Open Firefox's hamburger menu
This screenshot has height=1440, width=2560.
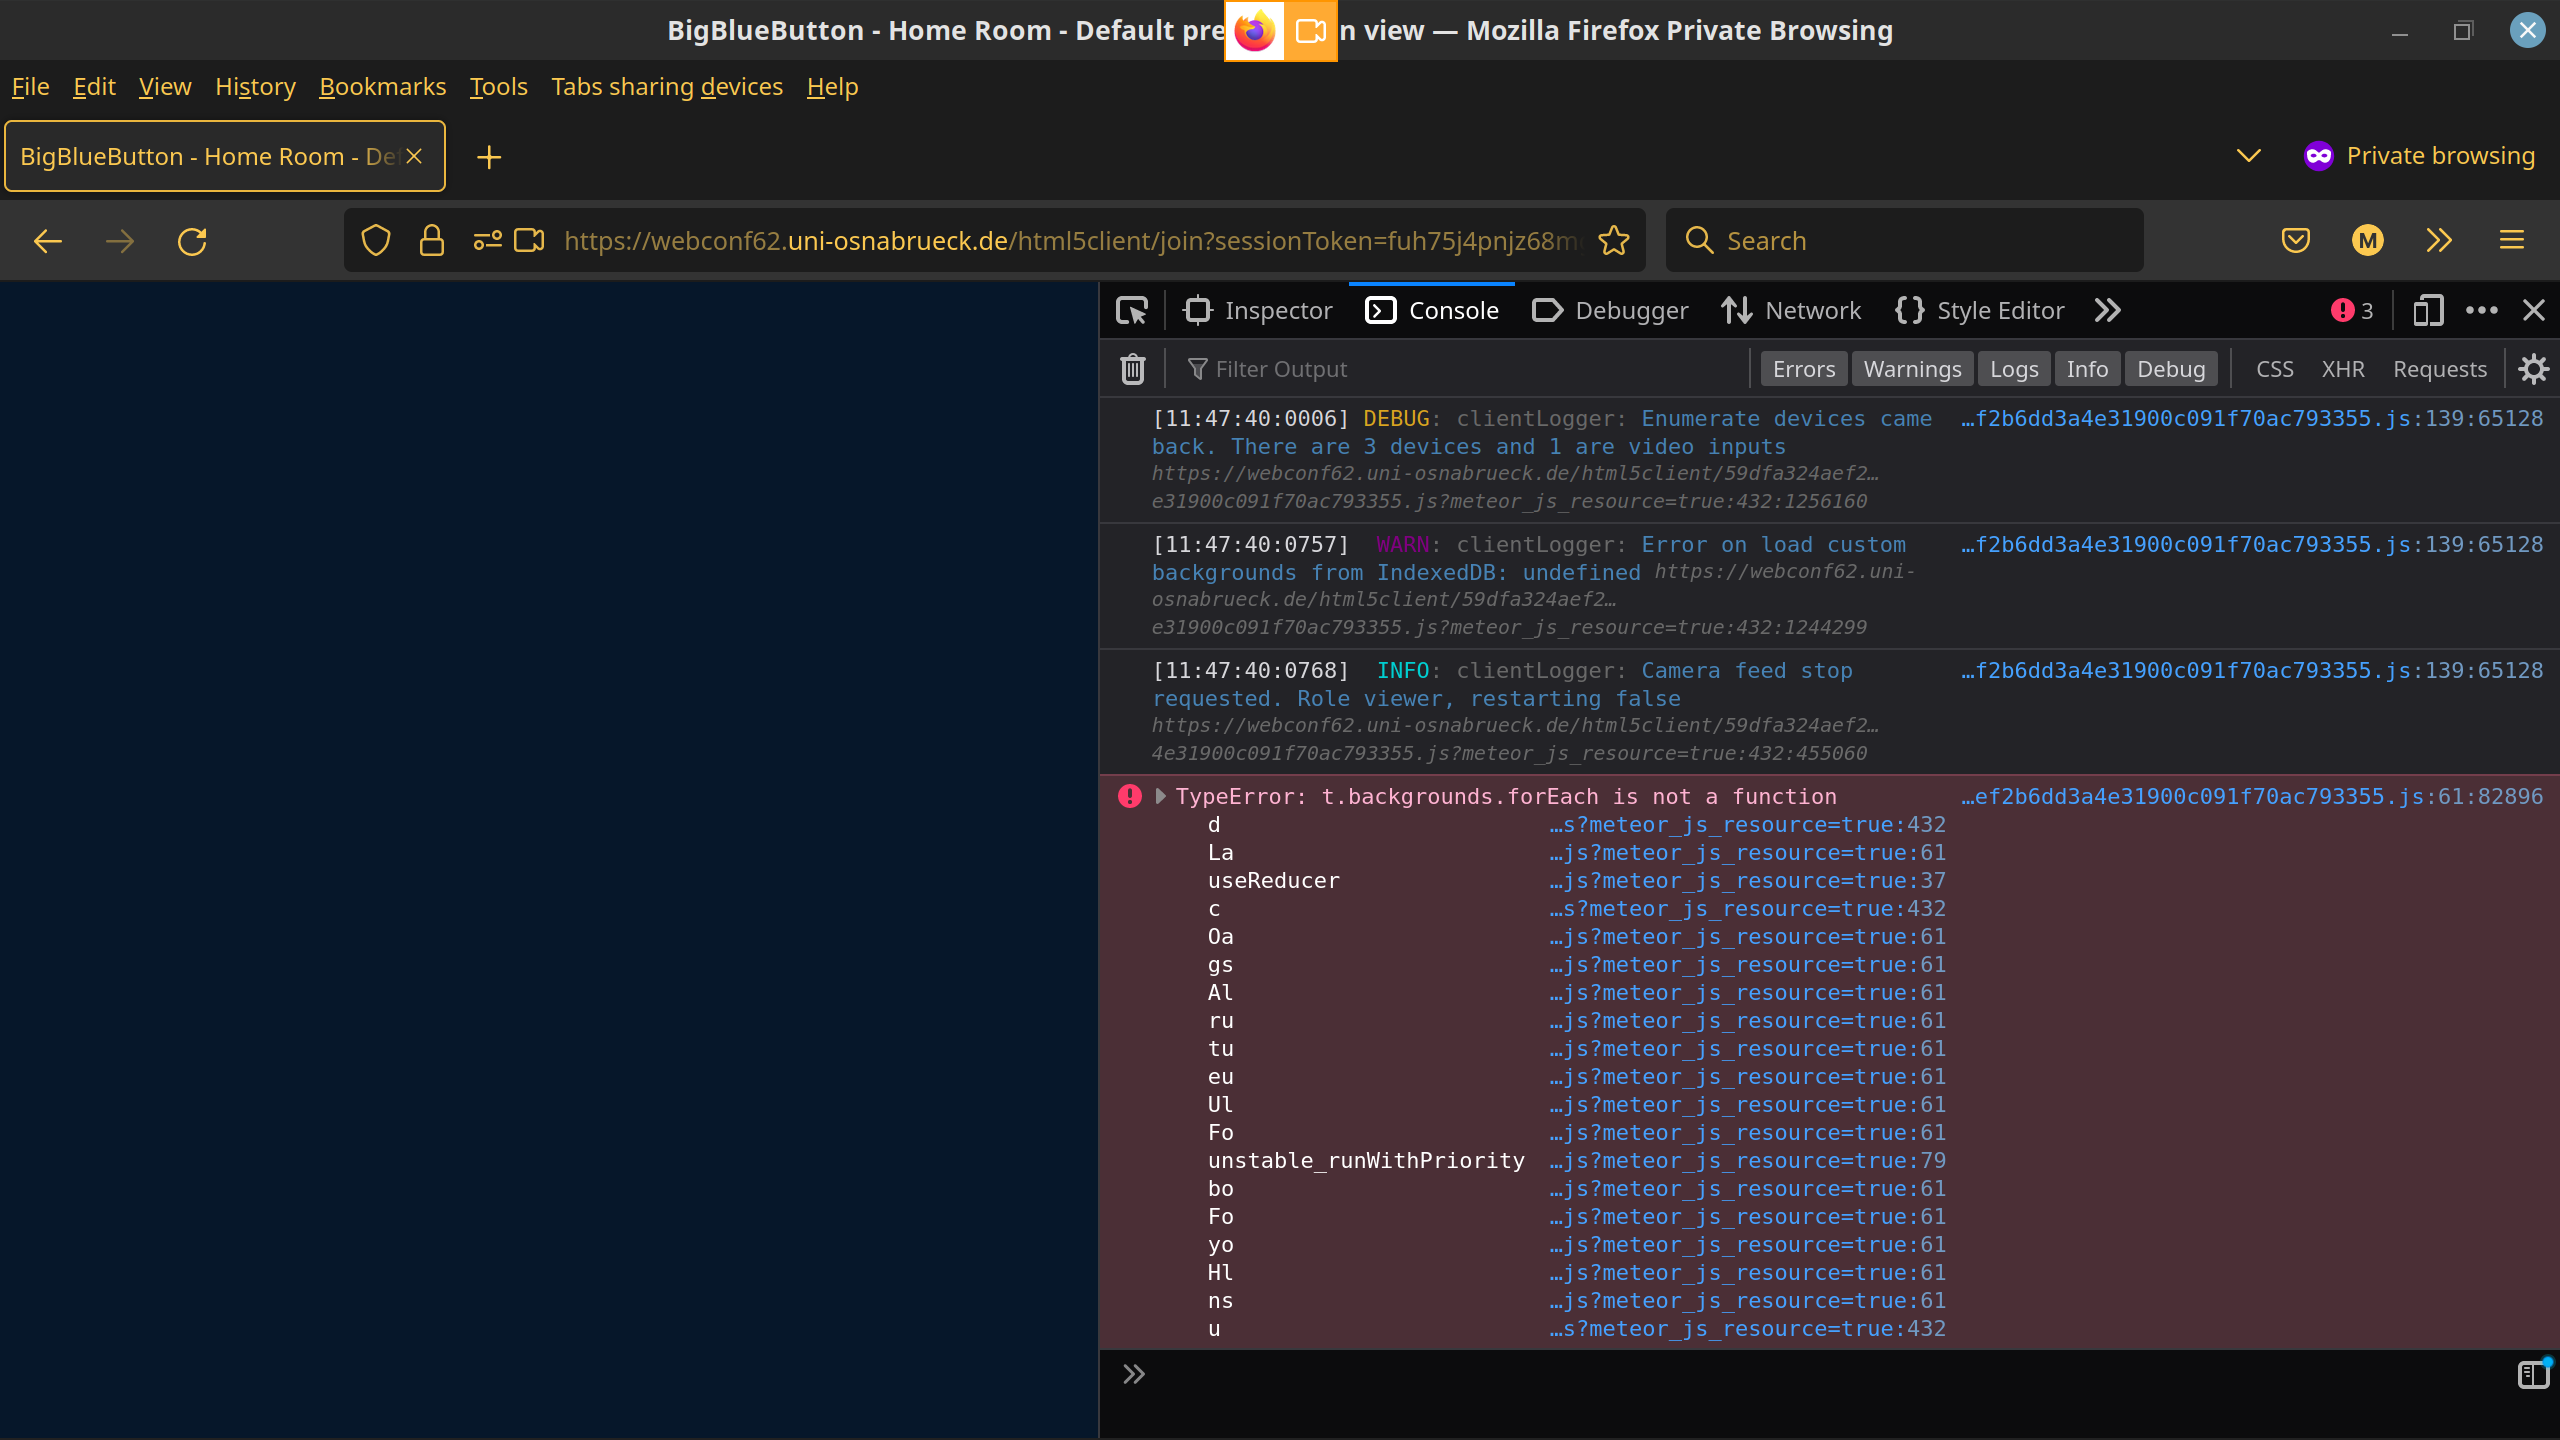2511,240
